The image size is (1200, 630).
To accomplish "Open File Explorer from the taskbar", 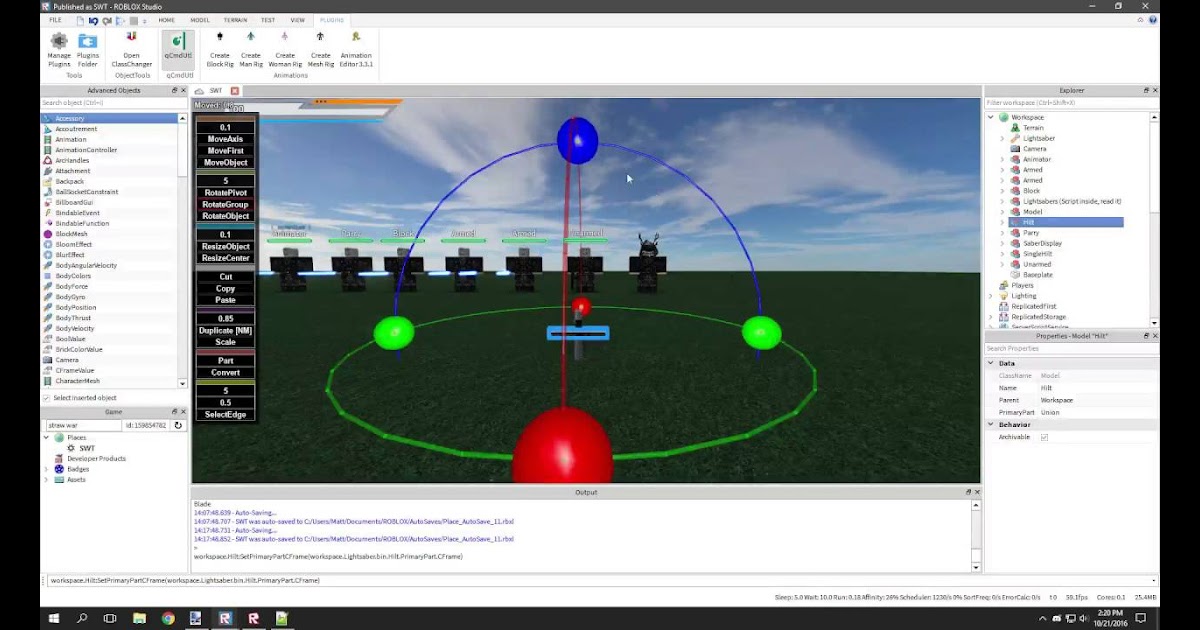I will (139, 618).
